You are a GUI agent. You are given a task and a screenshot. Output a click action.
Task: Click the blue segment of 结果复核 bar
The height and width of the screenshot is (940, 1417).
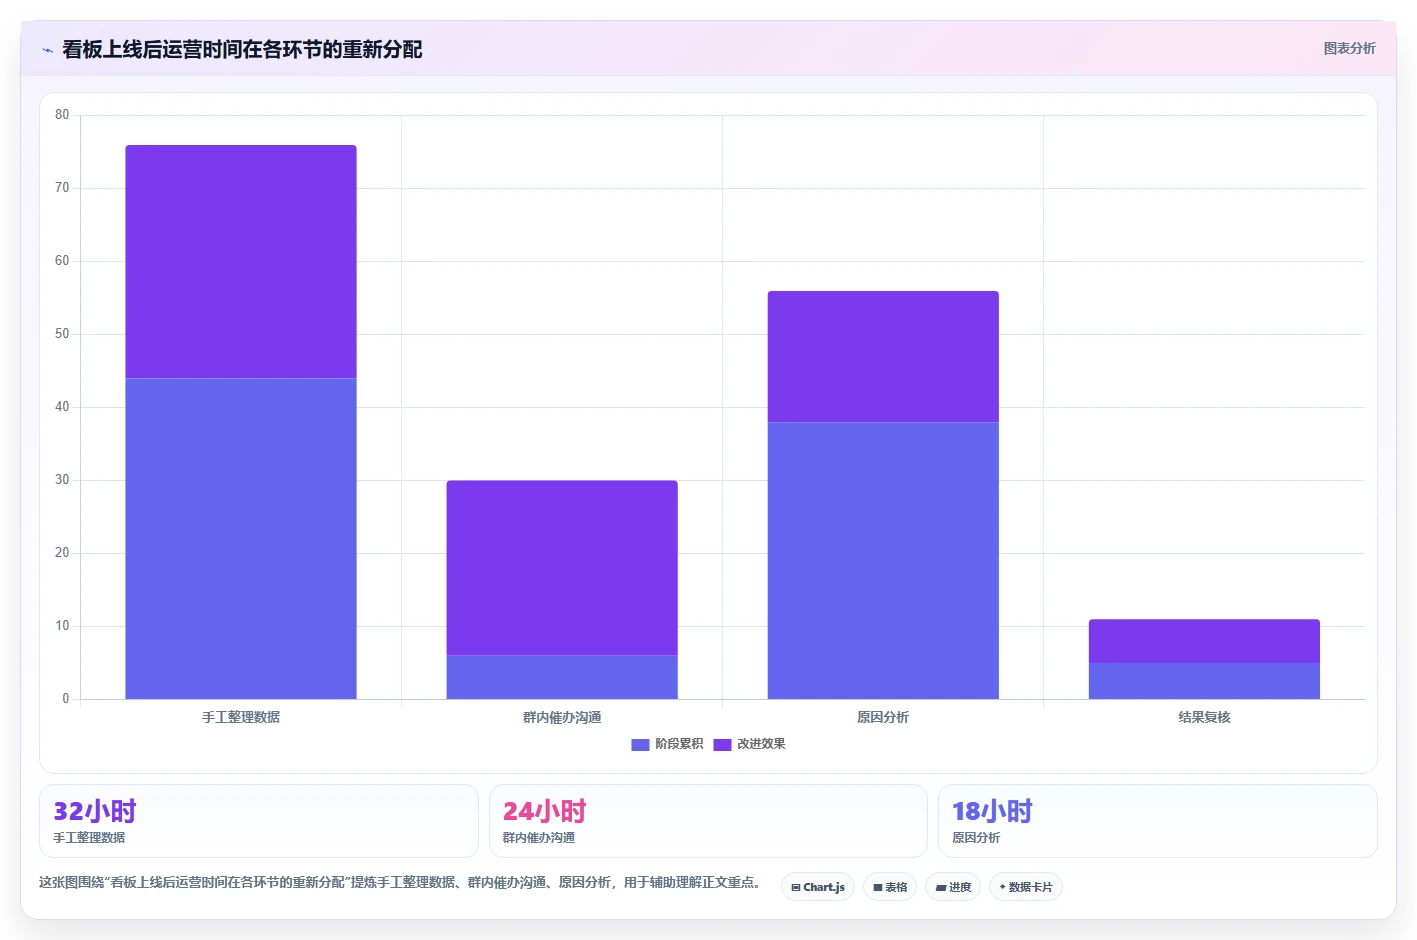click(x=1204, y=681)
